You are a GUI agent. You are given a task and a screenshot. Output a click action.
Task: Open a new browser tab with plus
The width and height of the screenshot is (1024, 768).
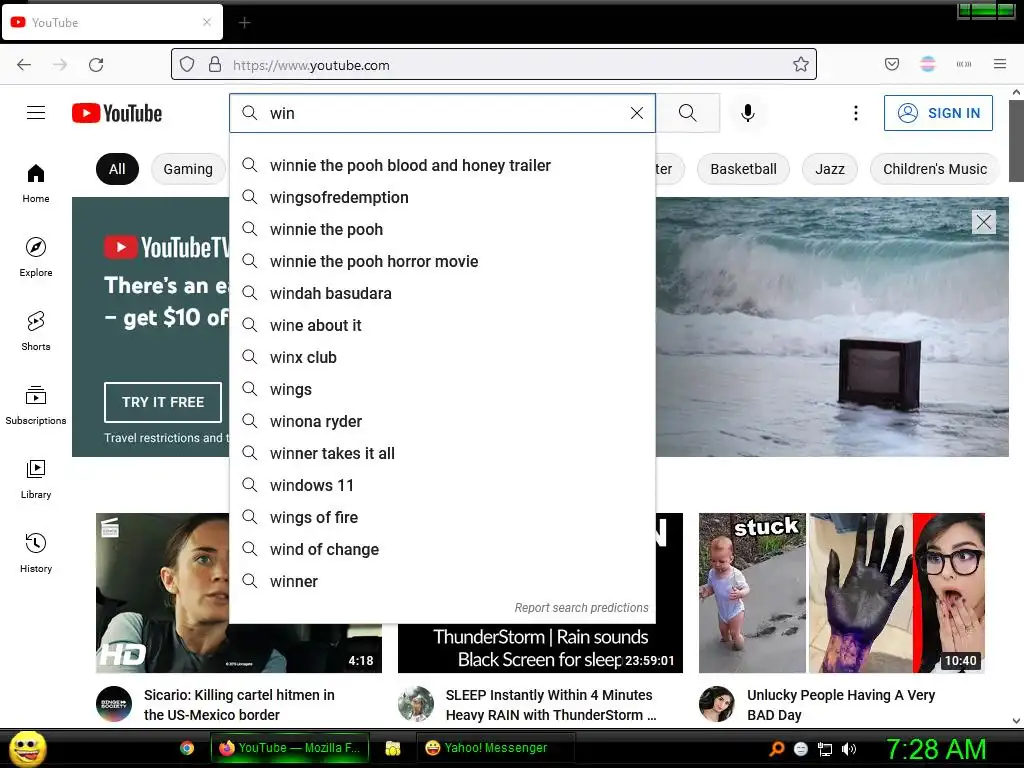pyautogui.click(x=244, y=23)
